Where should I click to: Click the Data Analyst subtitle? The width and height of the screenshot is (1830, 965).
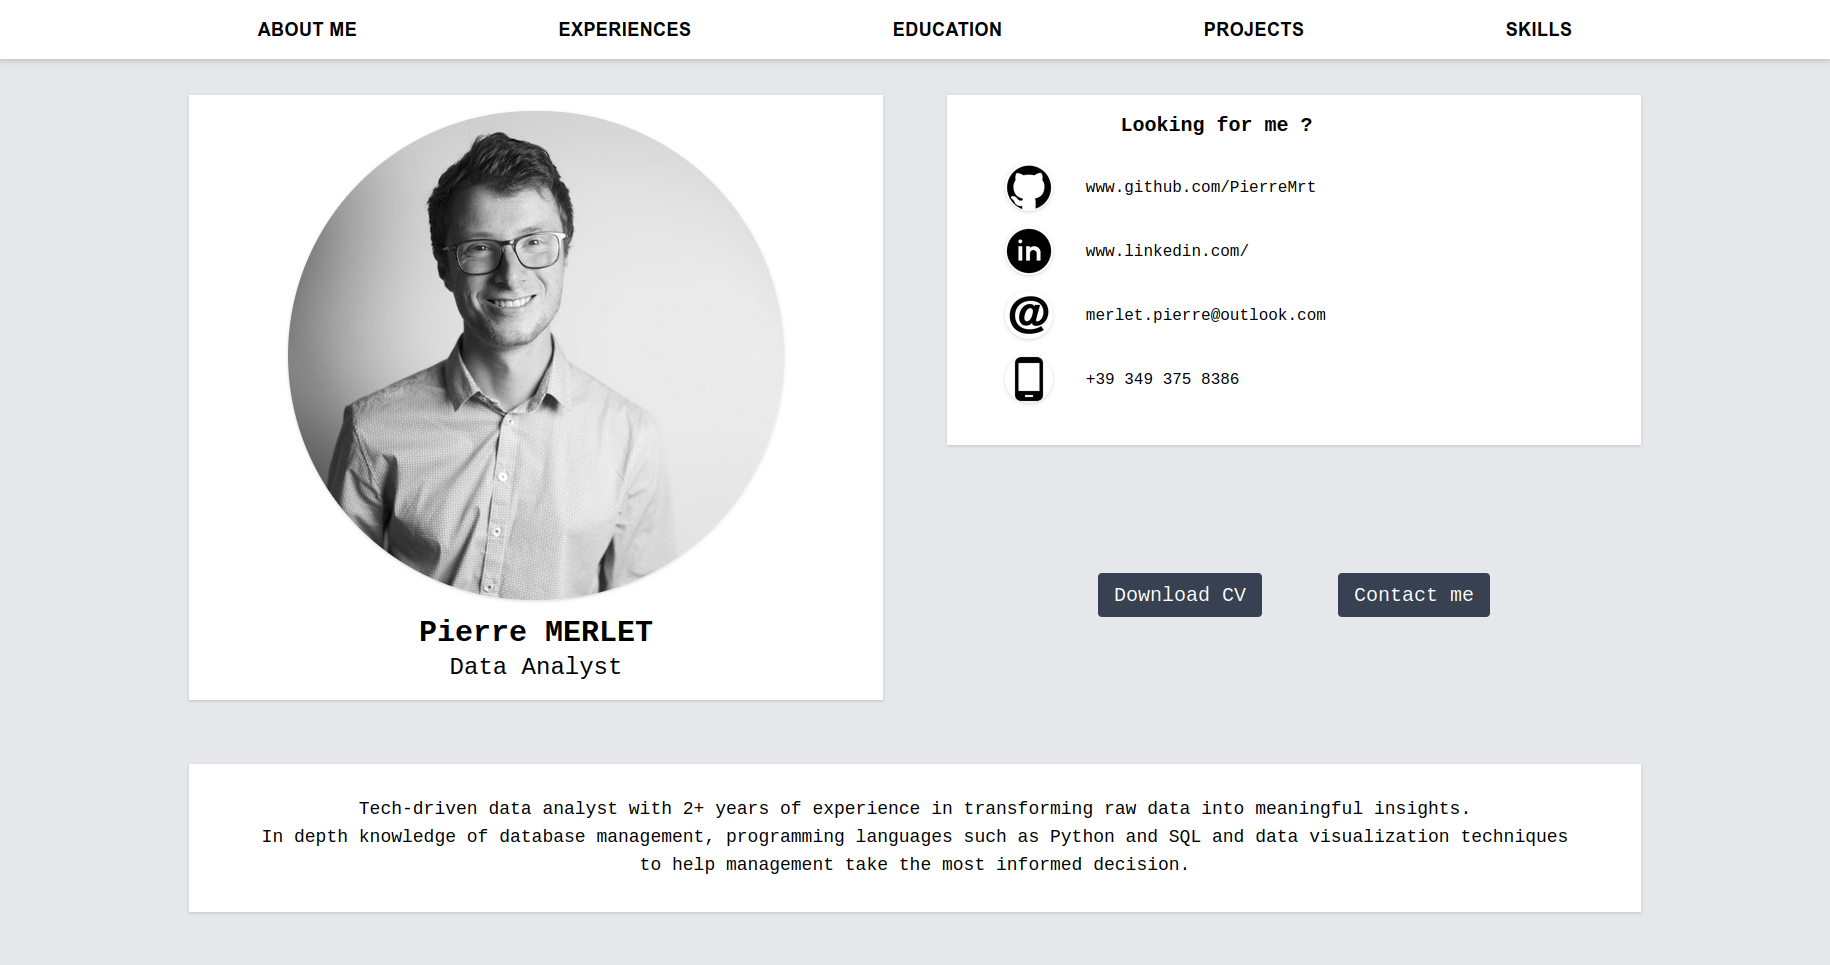tap(535, 667)
